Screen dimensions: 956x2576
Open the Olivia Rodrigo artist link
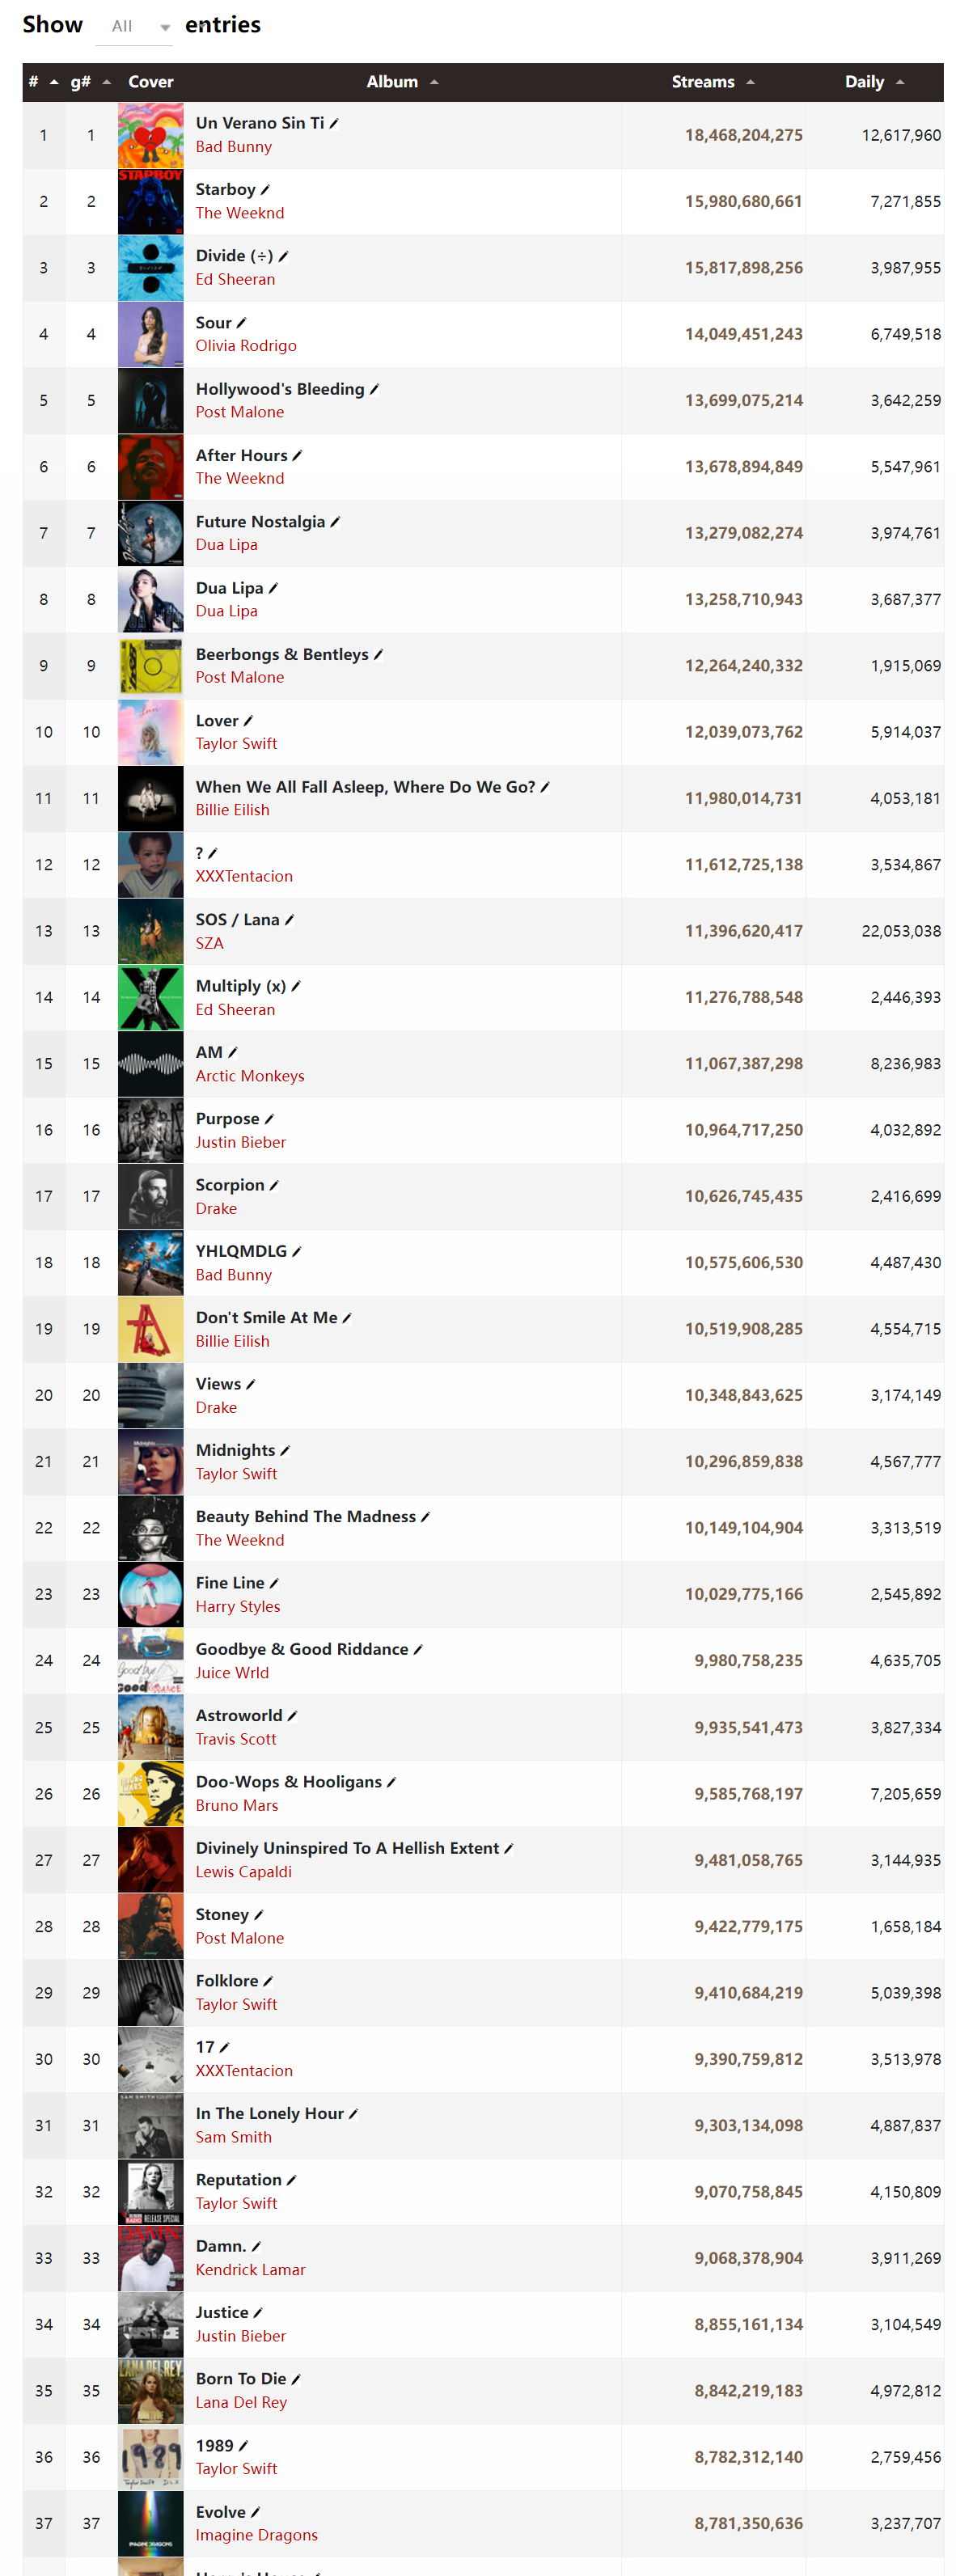246,346
